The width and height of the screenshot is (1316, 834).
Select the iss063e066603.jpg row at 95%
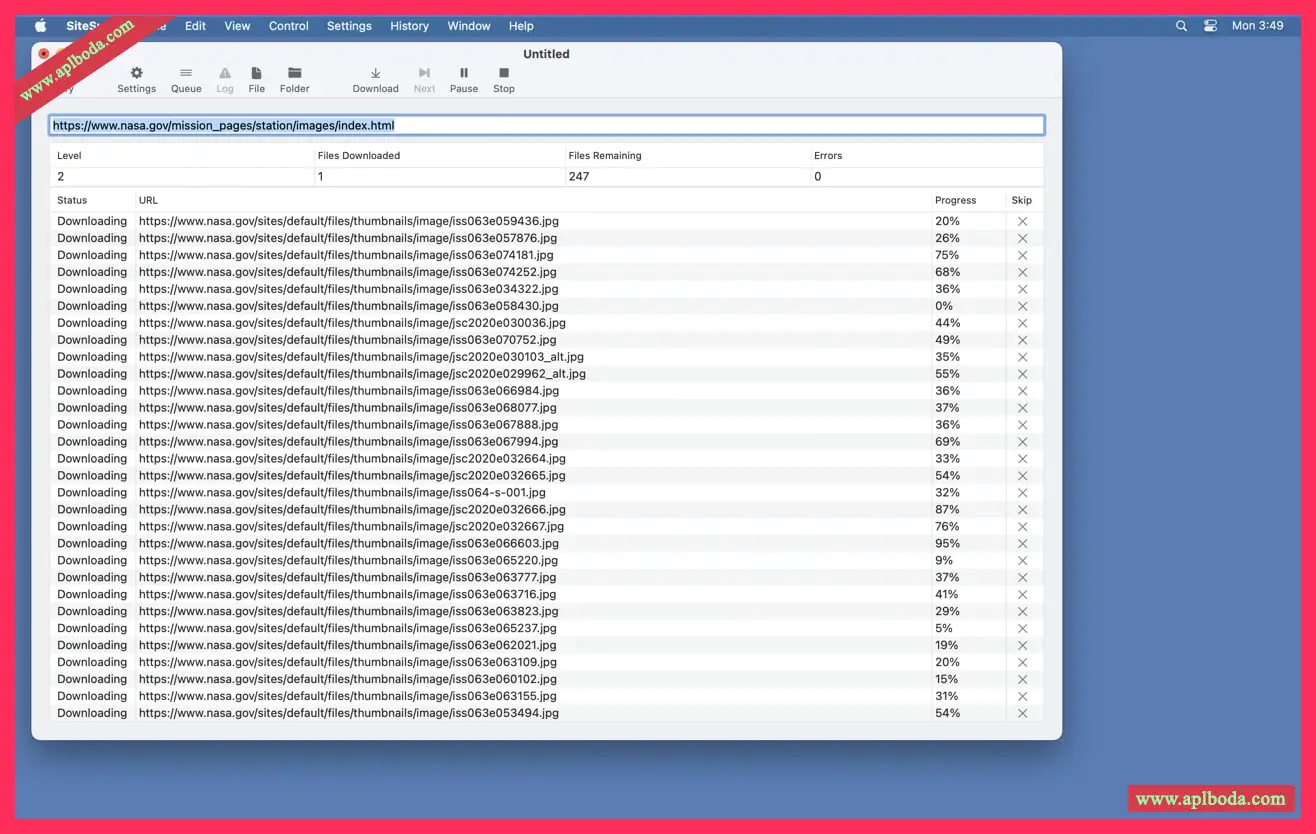click(348, 544)
